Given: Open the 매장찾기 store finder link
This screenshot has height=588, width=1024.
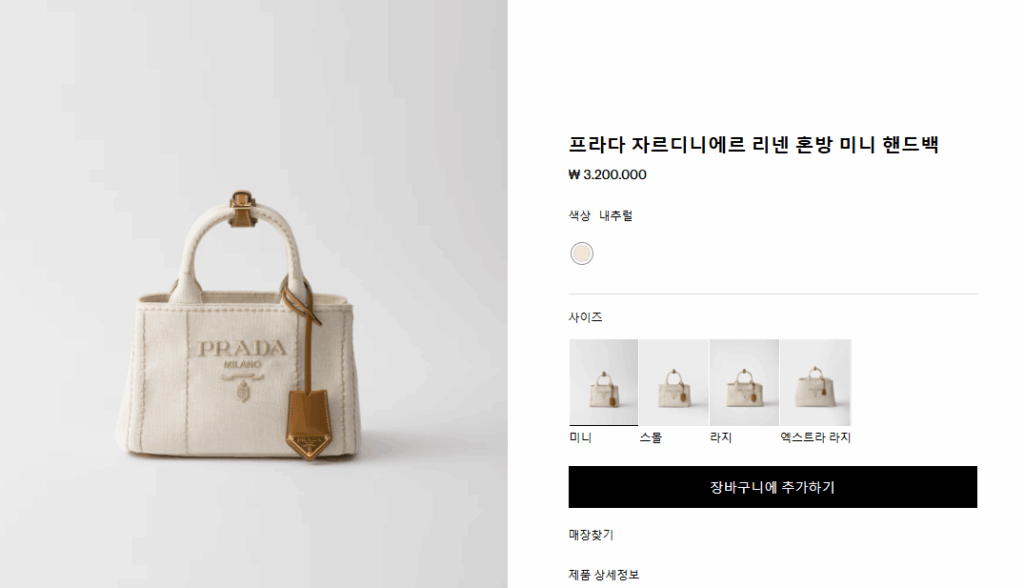Looking at the screenshot, I should (x=591, y=535).
